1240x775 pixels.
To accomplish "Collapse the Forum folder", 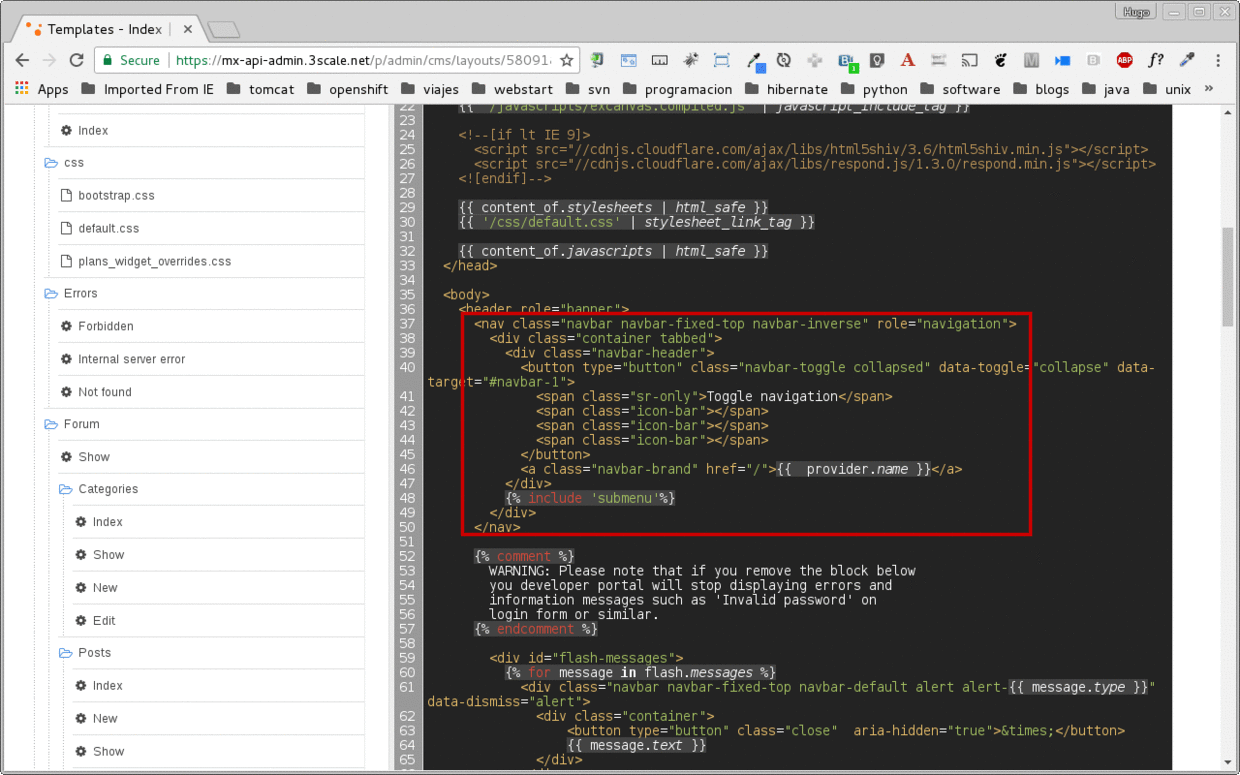I will pyautogui.click(x=51, y=424).
